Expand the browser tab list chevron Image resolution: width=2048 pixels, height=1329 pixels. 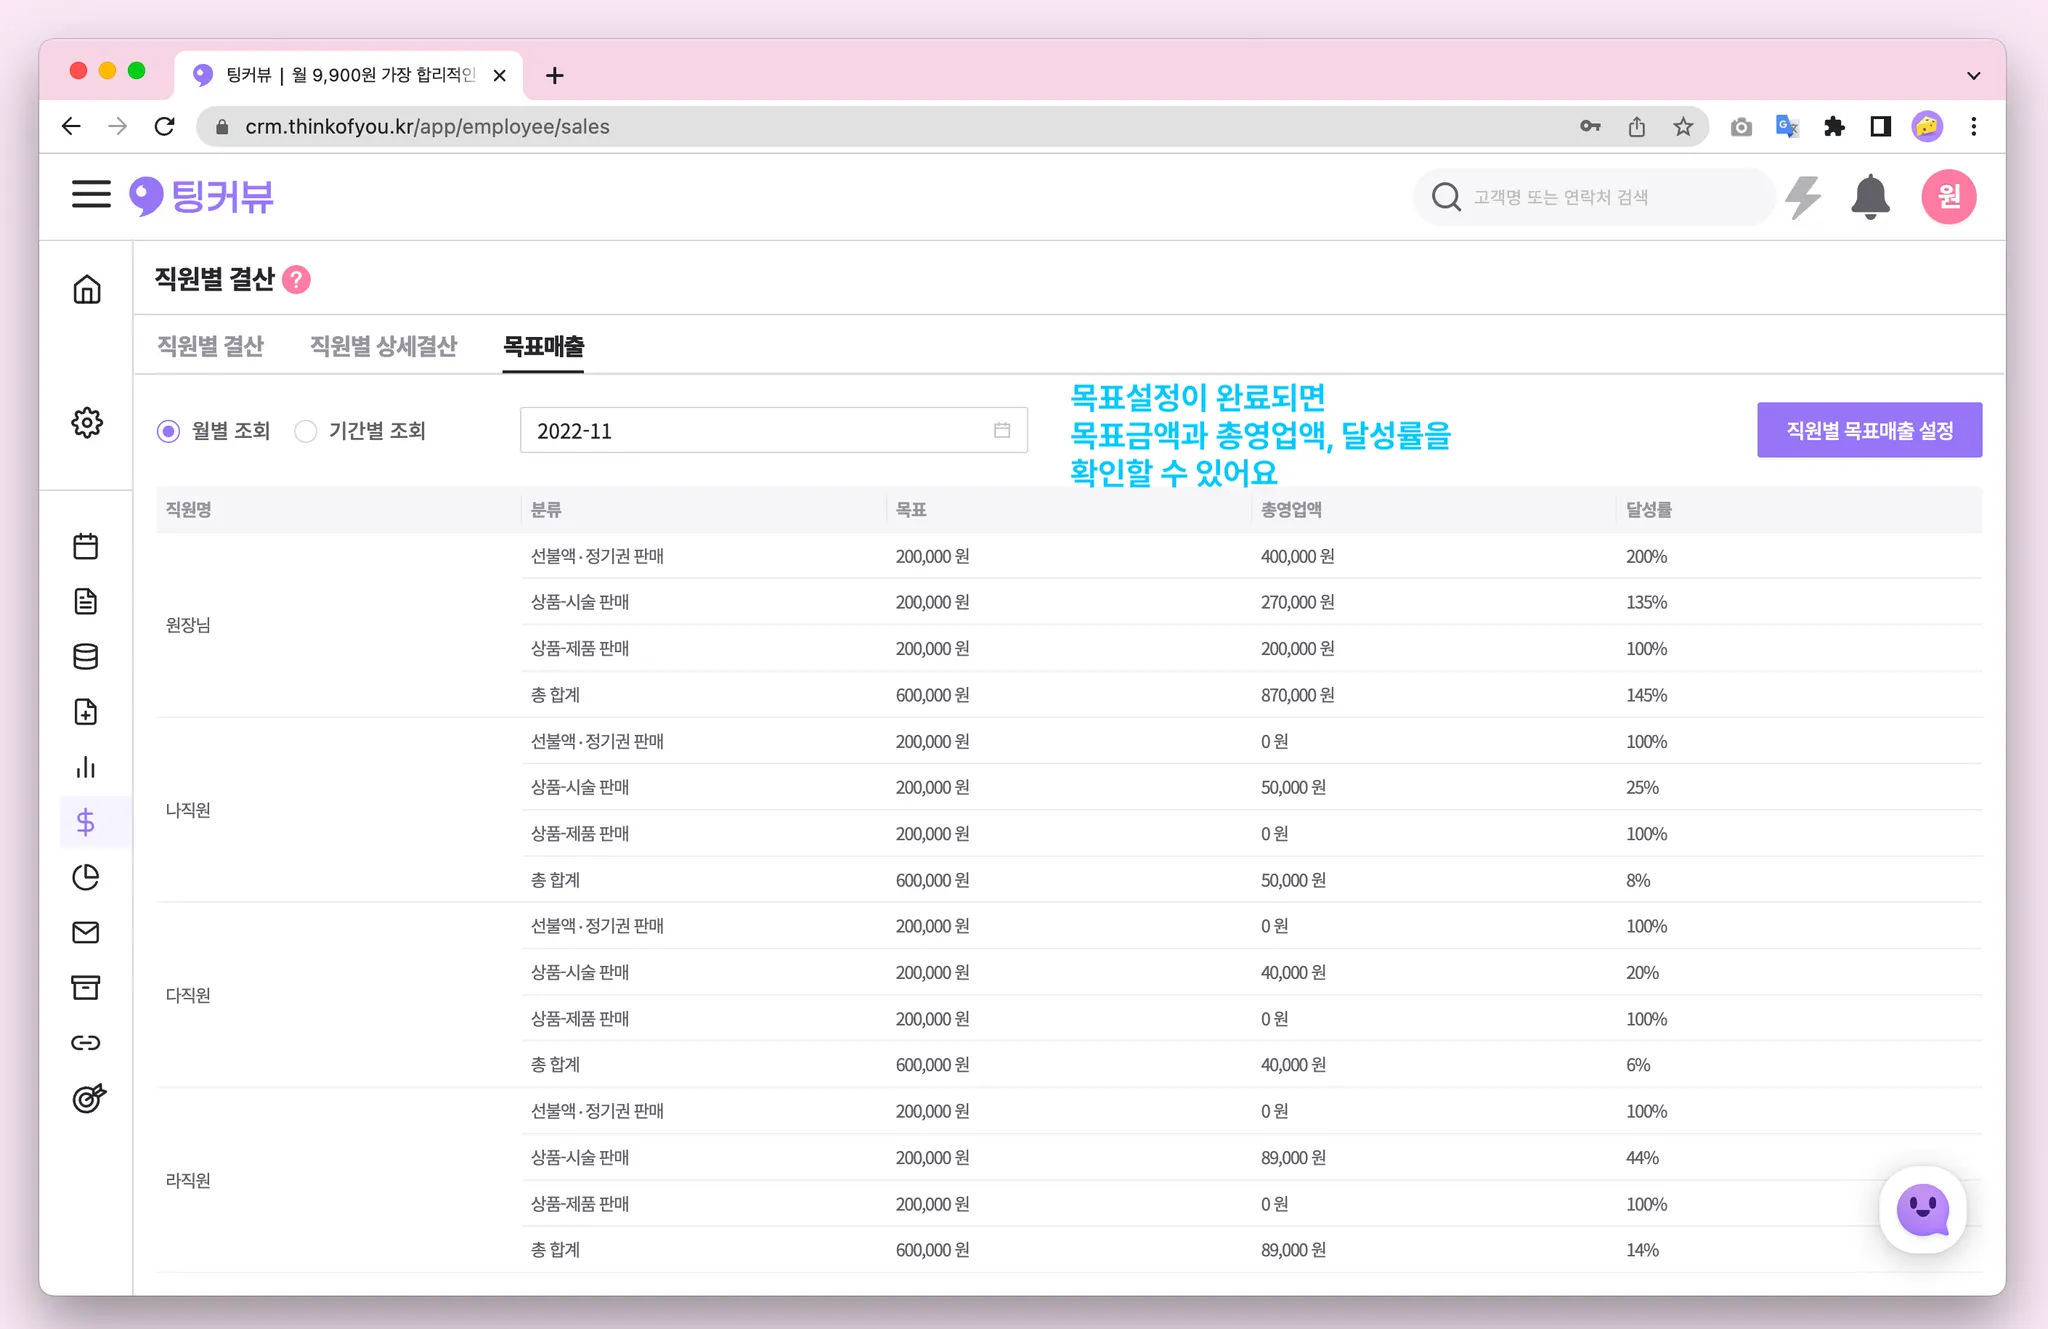1973,75
